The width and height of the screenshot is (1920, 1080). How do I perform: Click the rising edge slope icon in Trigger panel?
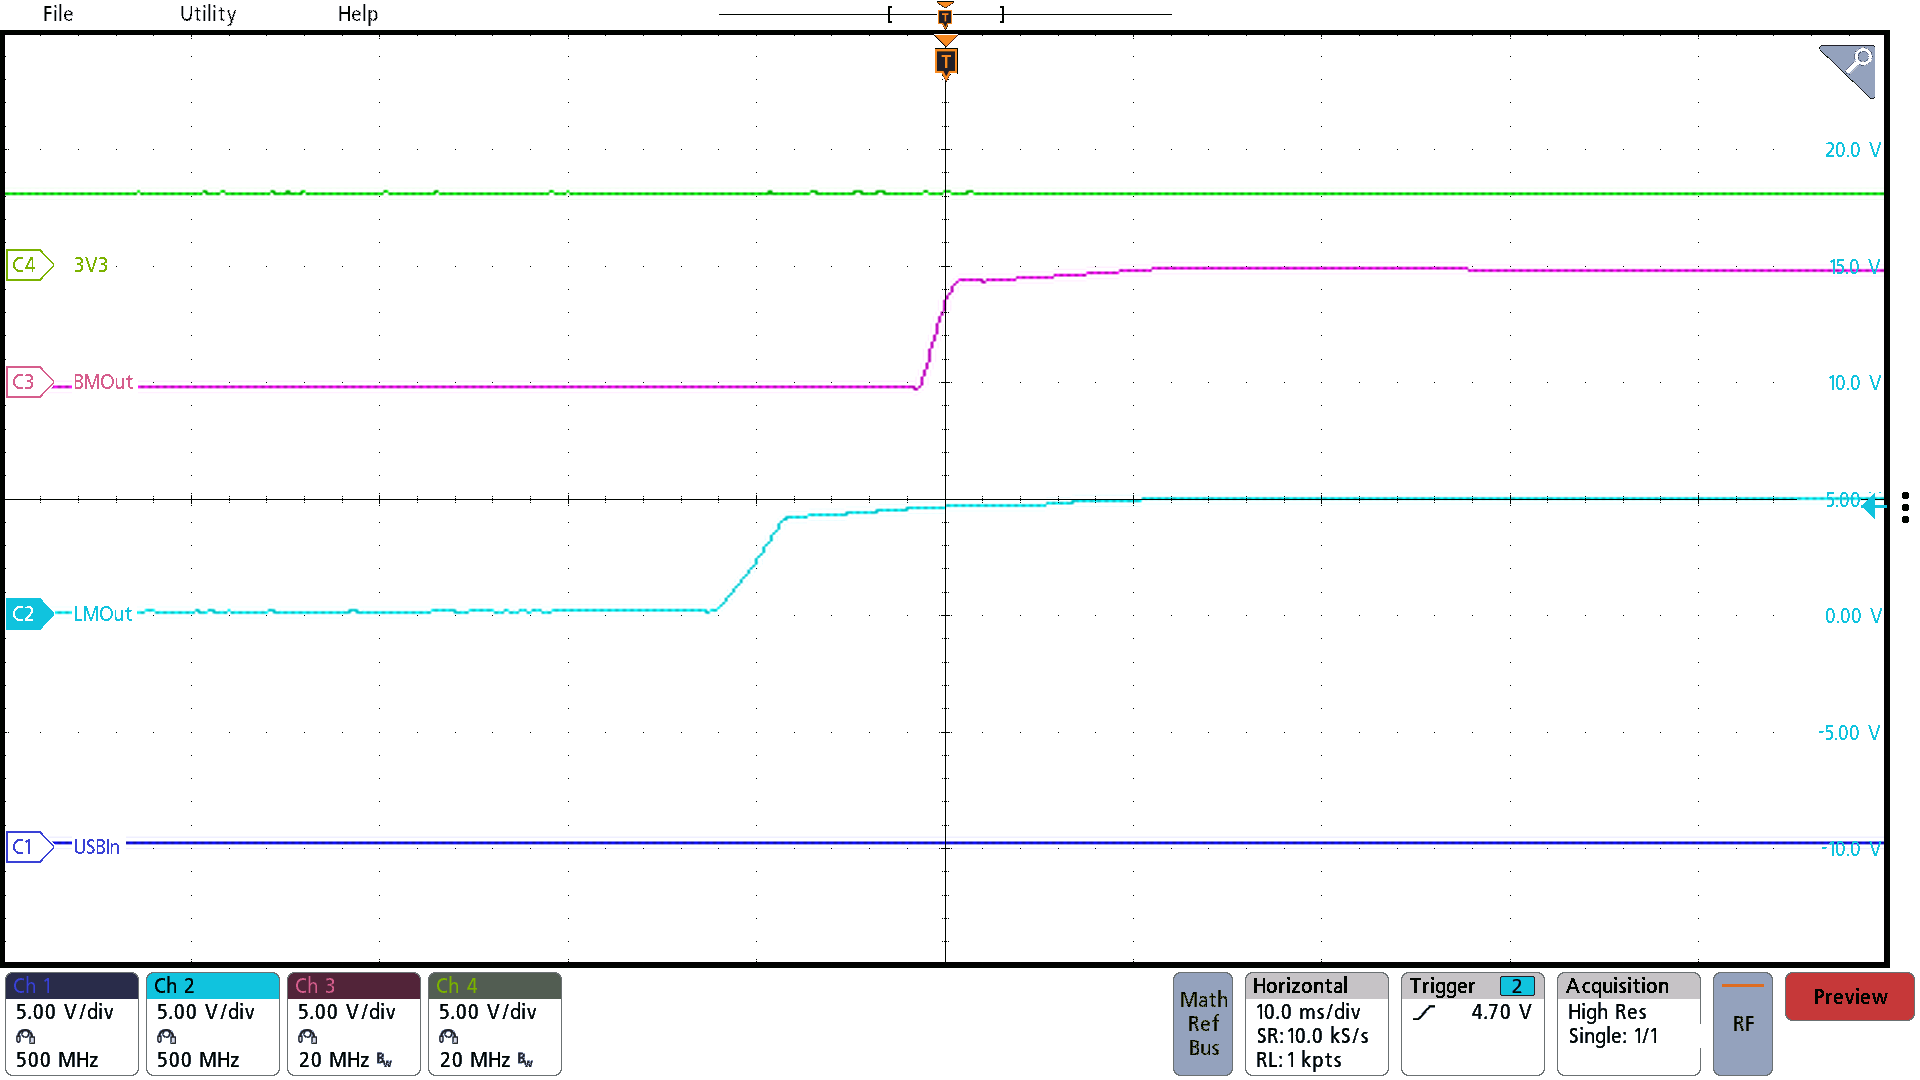tap(1424, 1011)
